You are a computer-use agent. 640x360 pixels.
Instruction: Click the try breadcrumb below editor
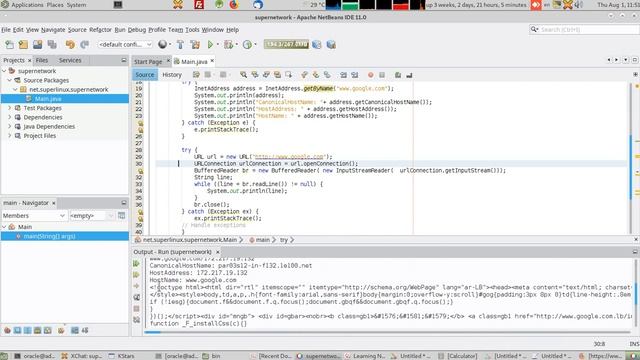point(284,240)
